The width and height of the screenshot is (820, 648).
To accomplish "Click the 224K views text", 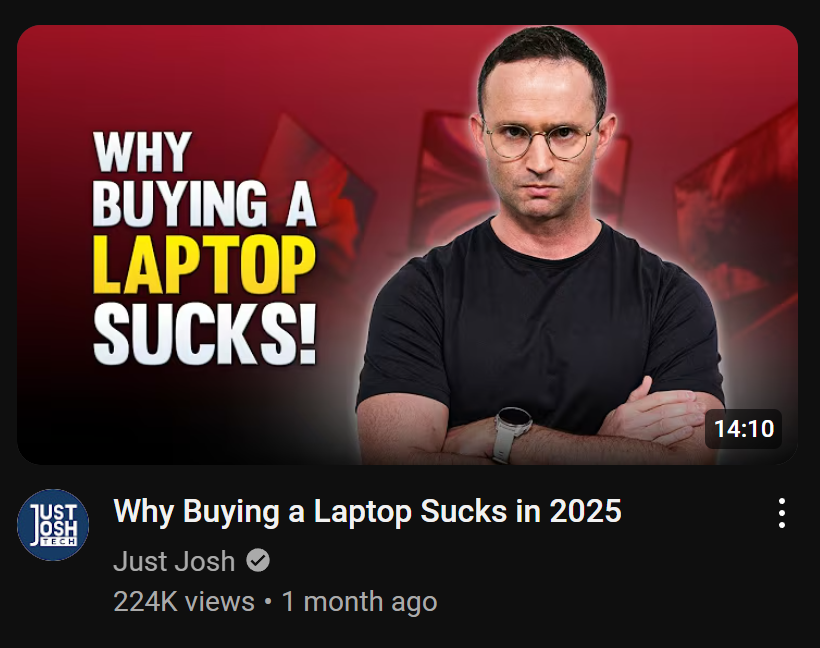I will (184, 601).
